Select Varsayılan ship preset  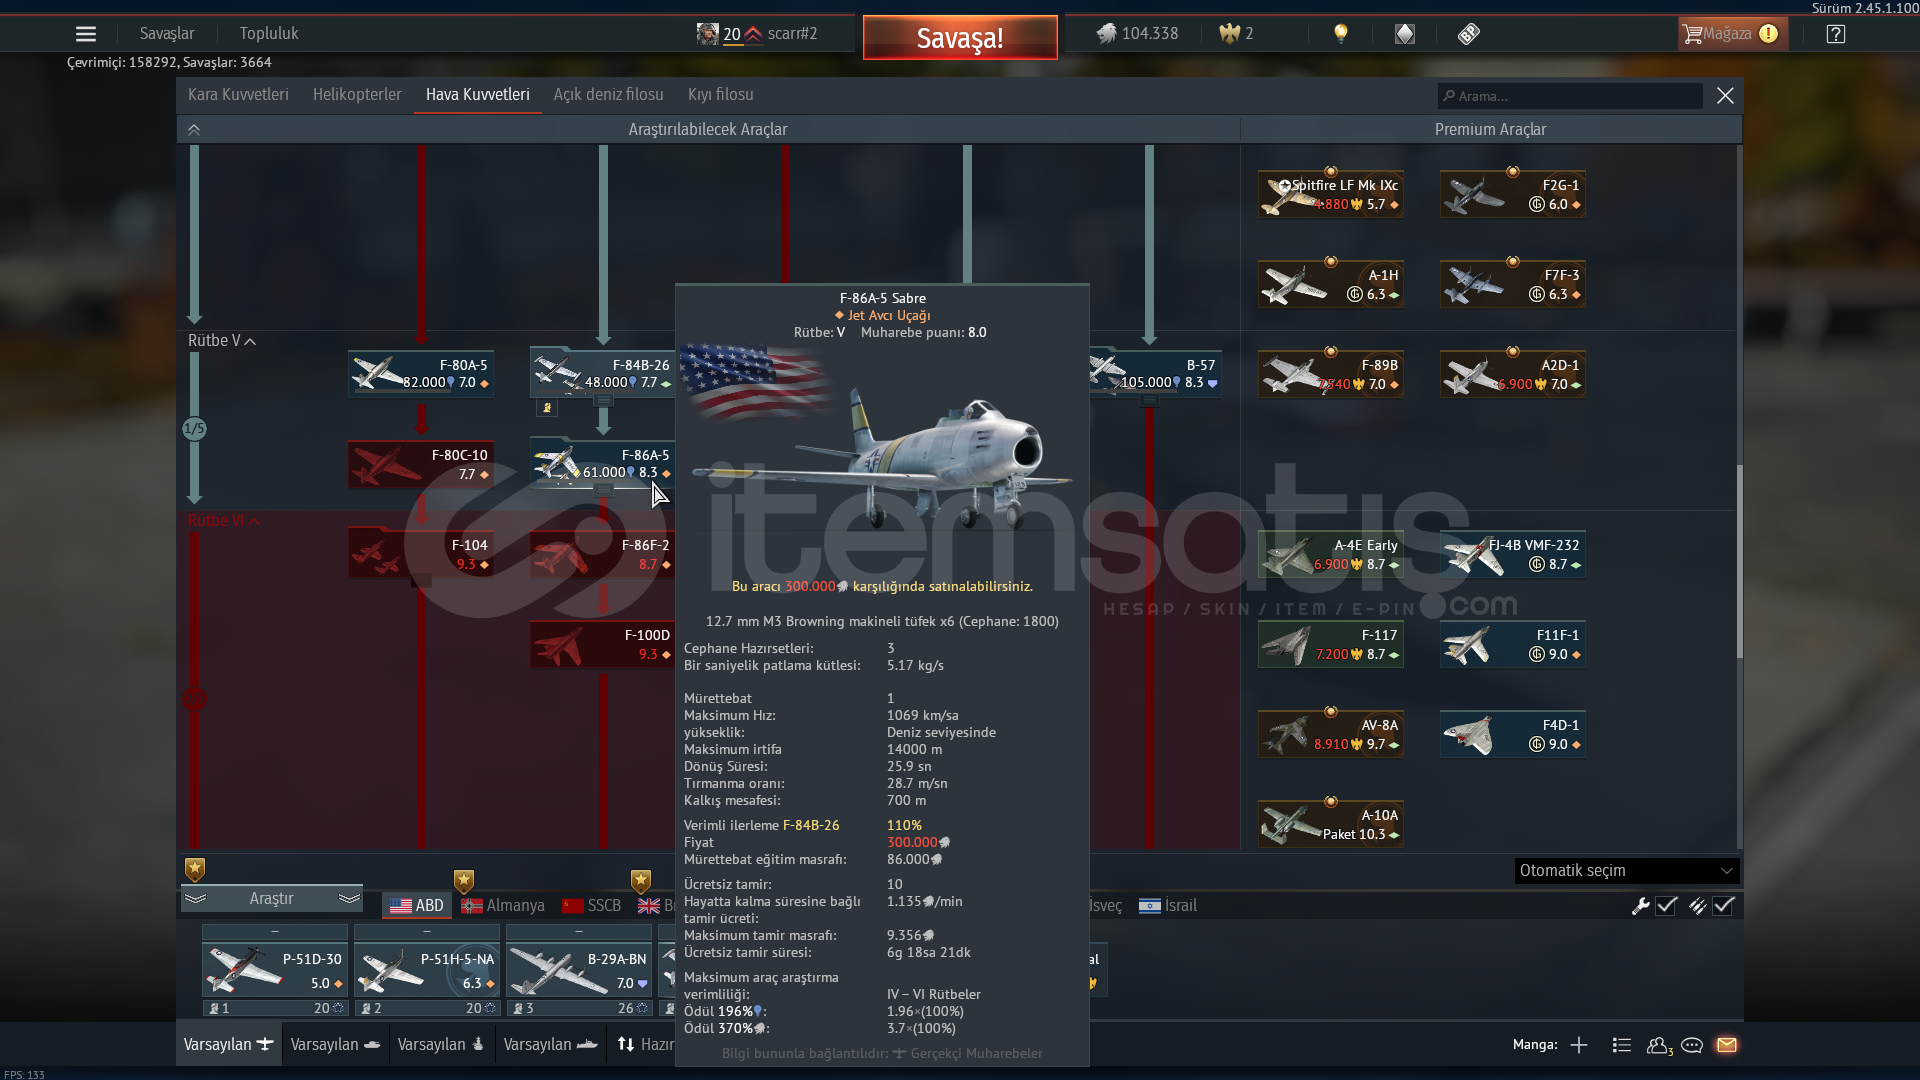[550, 1045]
